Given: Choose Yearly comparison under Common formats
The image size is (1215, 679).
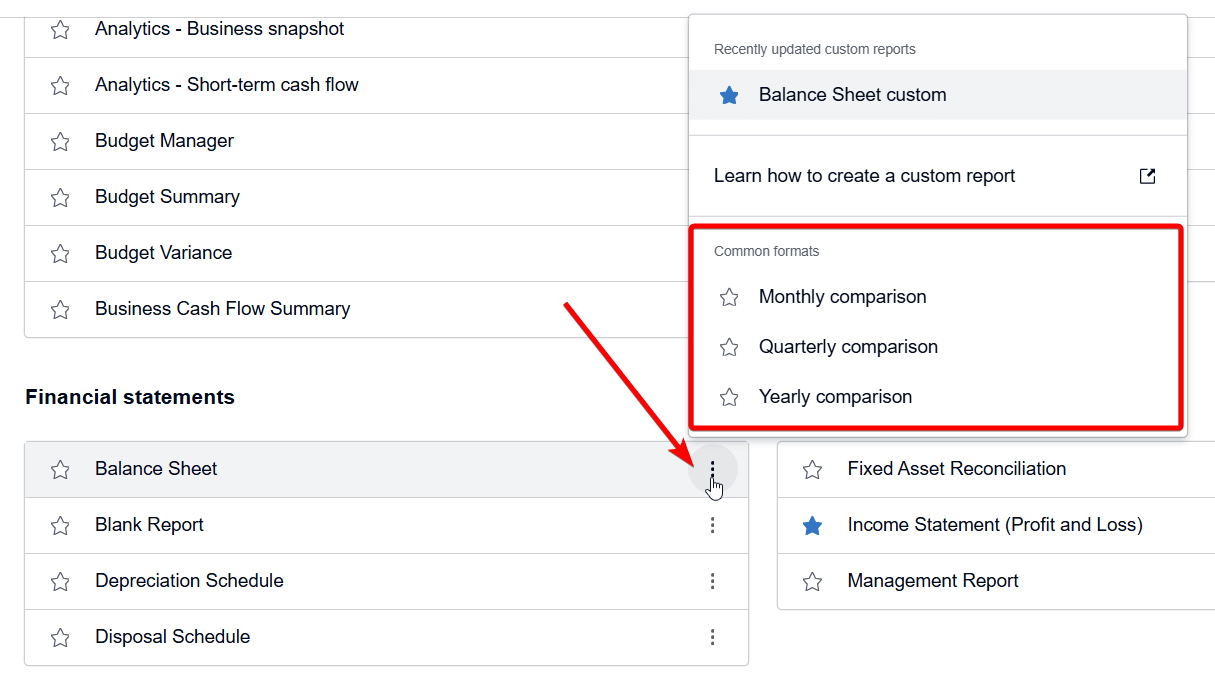Looking at the screenshot, I should pyautogui.click(x=836, y=396).
